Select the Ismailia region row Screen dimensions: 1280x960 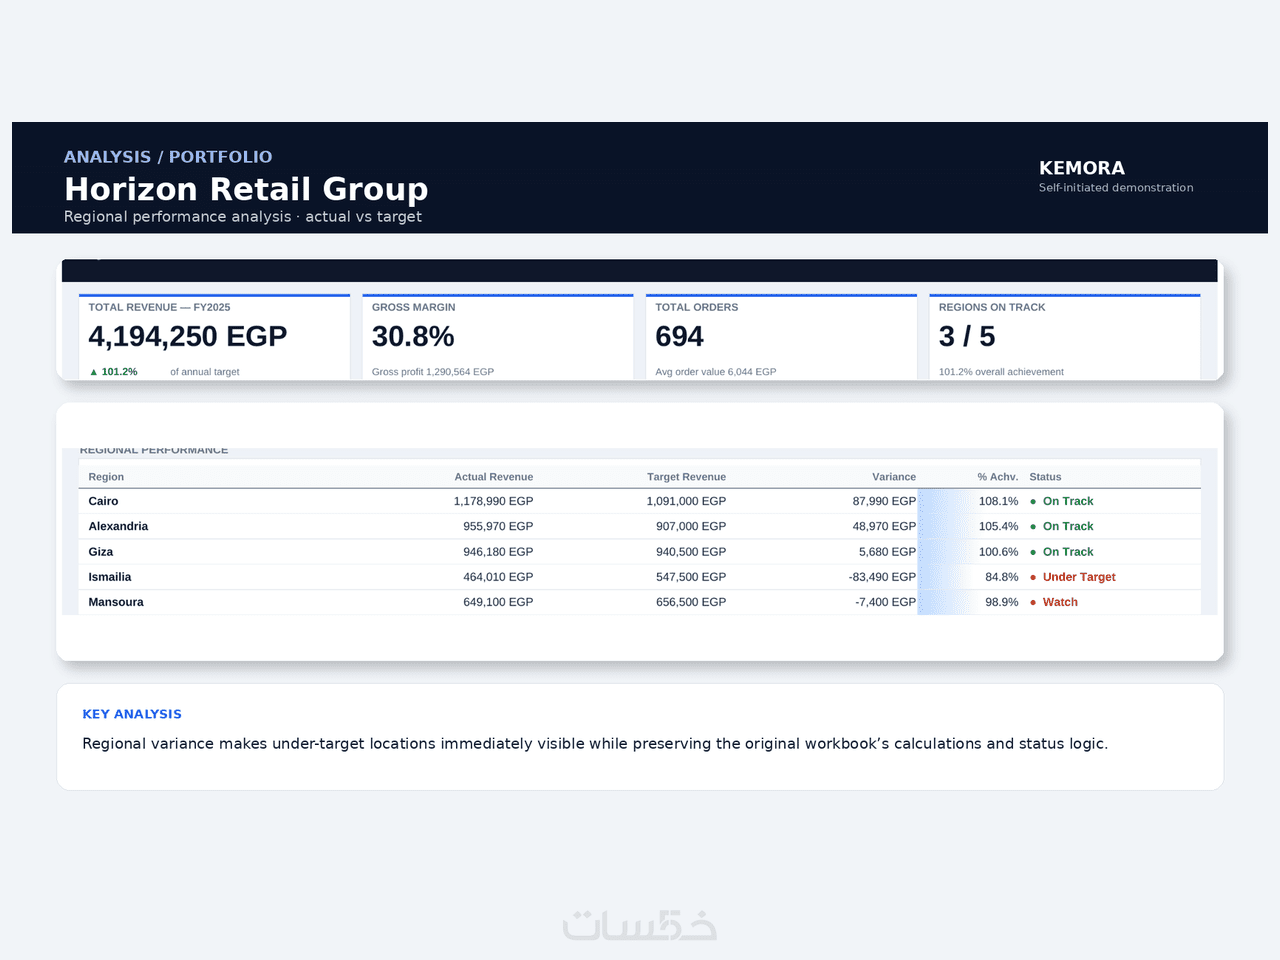(640, 577)
